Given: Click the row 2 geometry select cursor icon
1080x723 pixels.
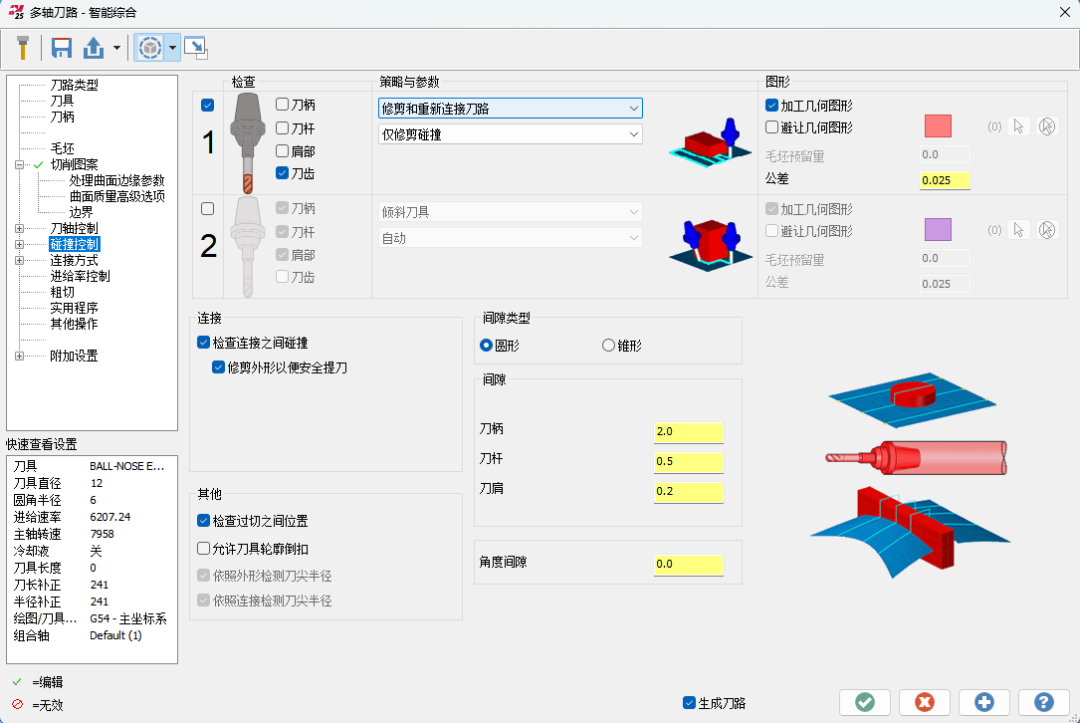Looking at the screenshot, I should pos(1018,230).
